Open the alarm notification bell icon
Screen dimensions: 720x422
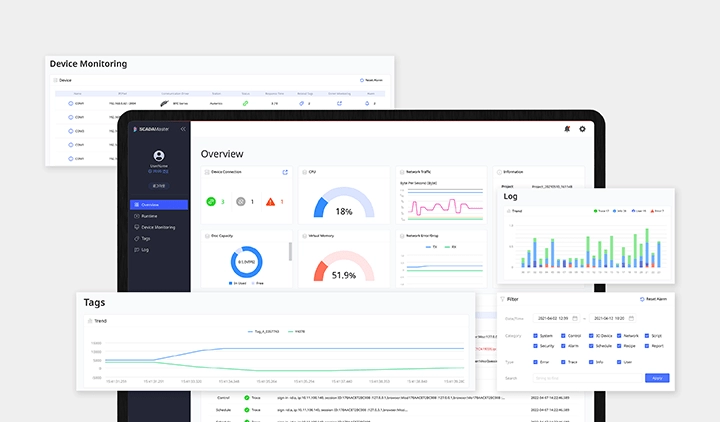[x=566, y=129]
